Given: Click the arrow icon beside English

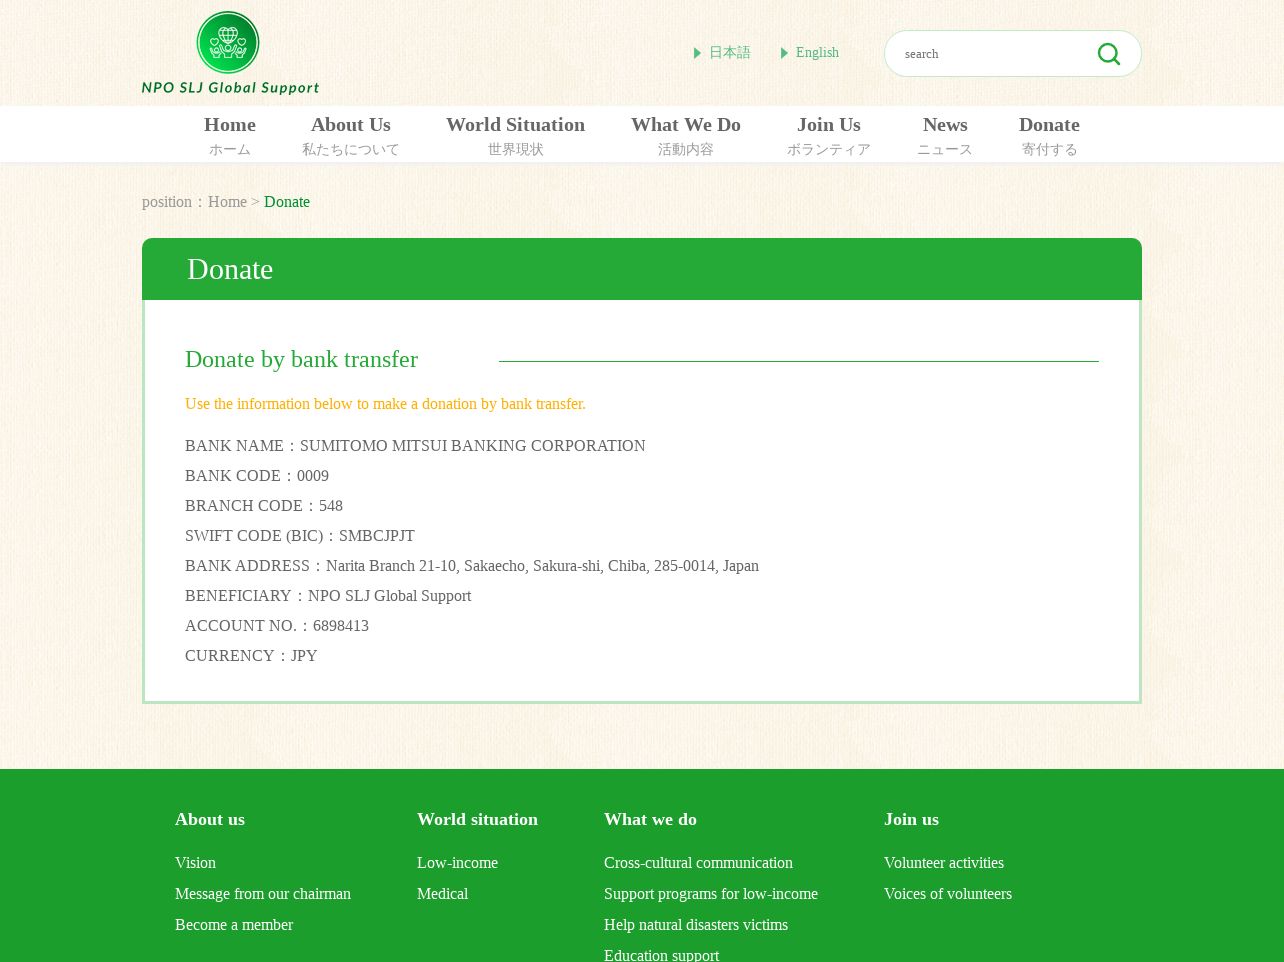Looking at the screenshot, I should [x=784, y=53].
